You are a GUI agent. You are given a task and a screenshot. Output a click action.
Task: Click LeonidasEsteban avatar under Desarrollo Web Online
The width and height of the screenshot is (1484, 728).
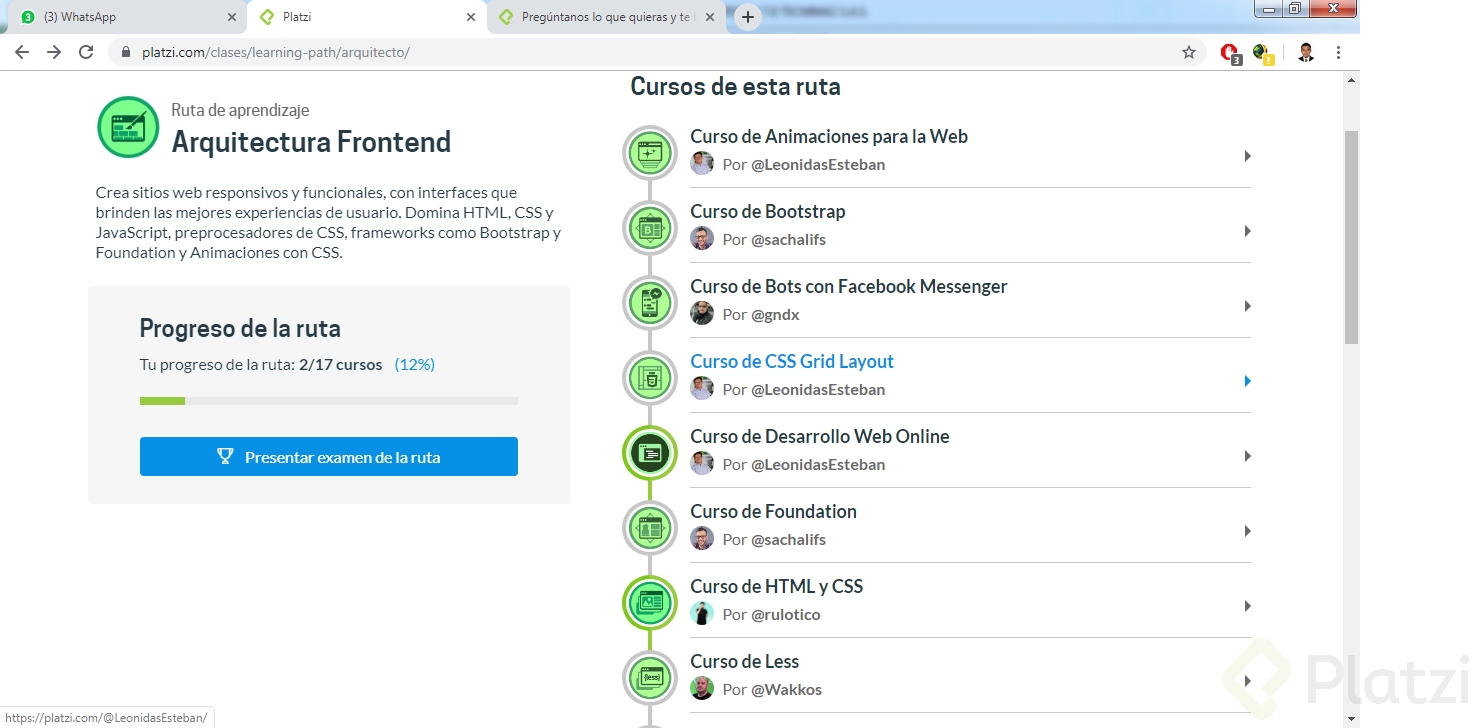702,463
